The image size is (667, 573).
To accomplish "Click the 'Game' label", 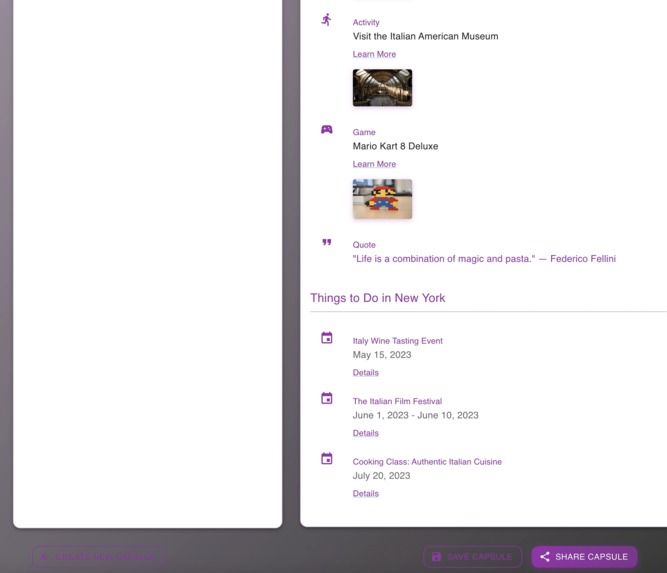I will (x=364, y=132).
